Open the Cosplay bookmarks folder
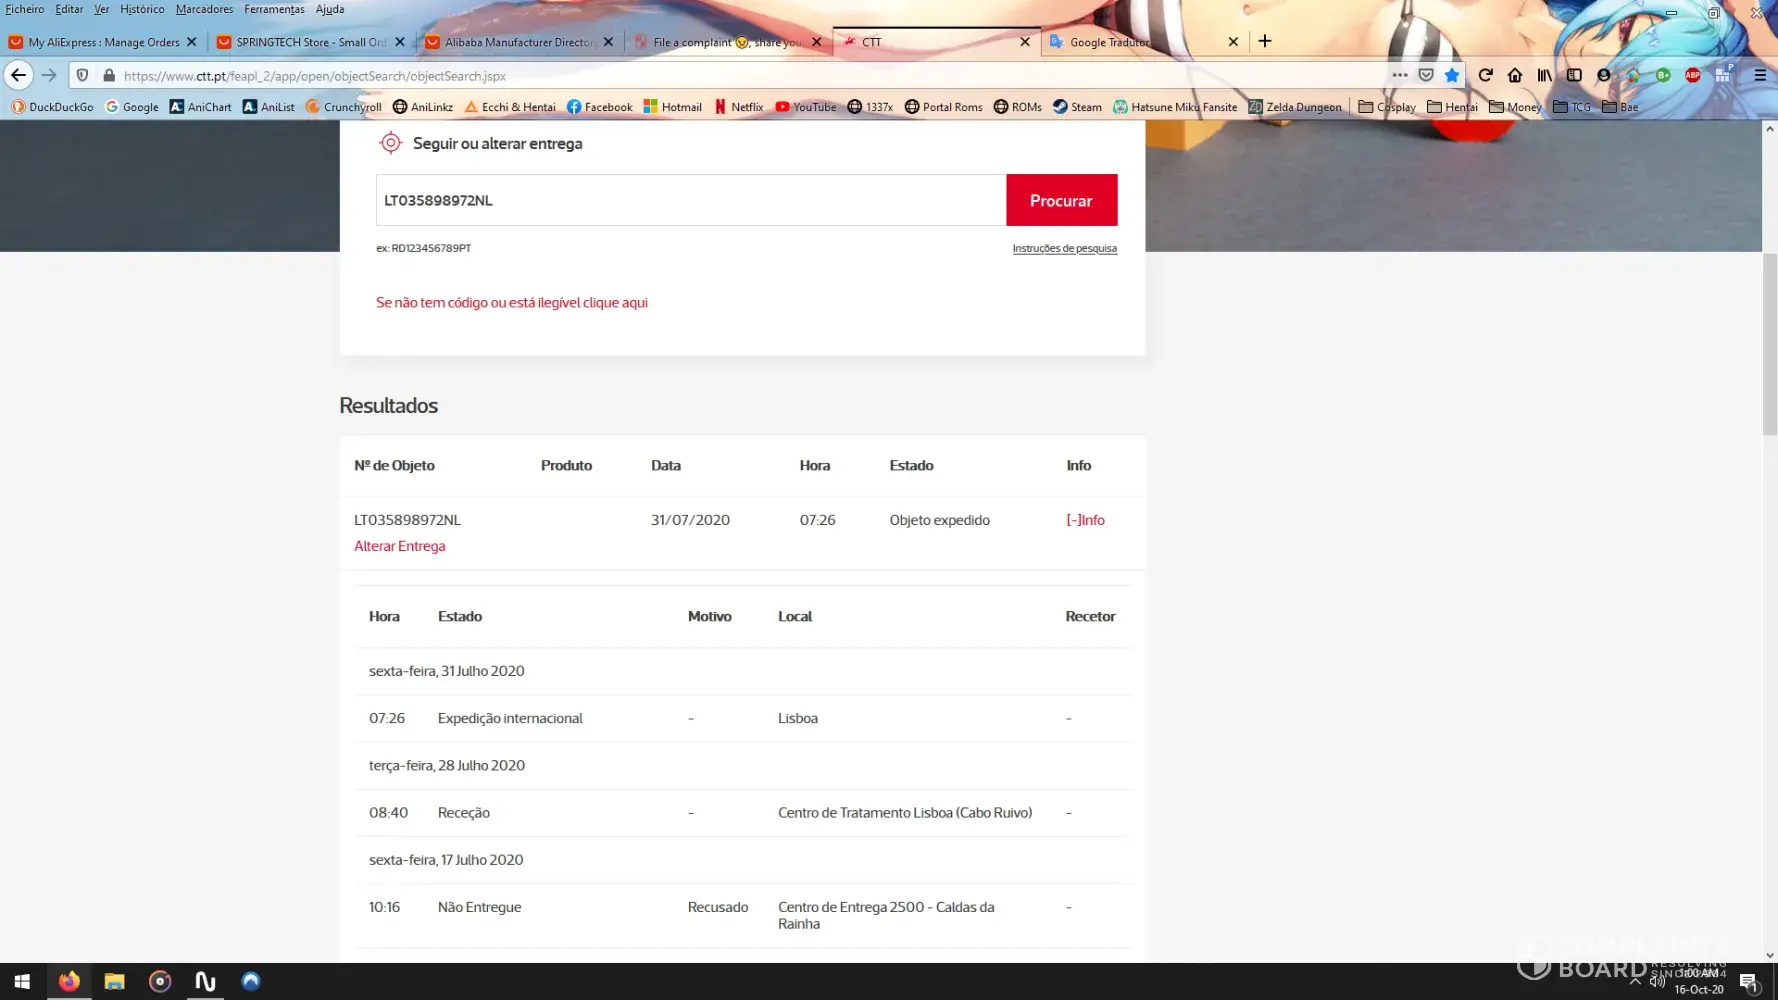This screenshot has height=1000, width=1778. pyautogui.click(x=1386, y=107)
